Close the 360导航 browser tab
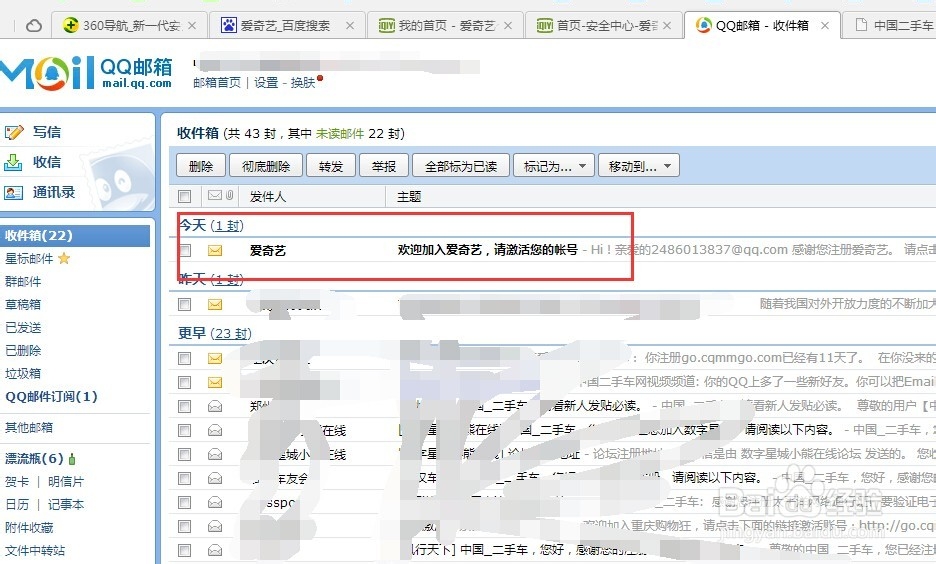This screenshot has height=564, width=936. click(192, 26)
